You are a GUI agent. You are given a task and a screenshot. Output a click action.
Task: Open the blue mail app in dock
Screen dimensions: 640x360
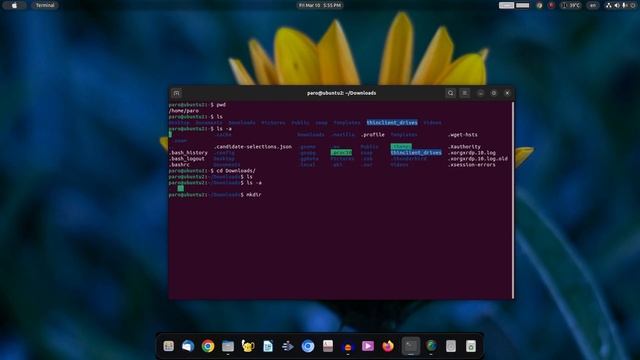point(188,346)
